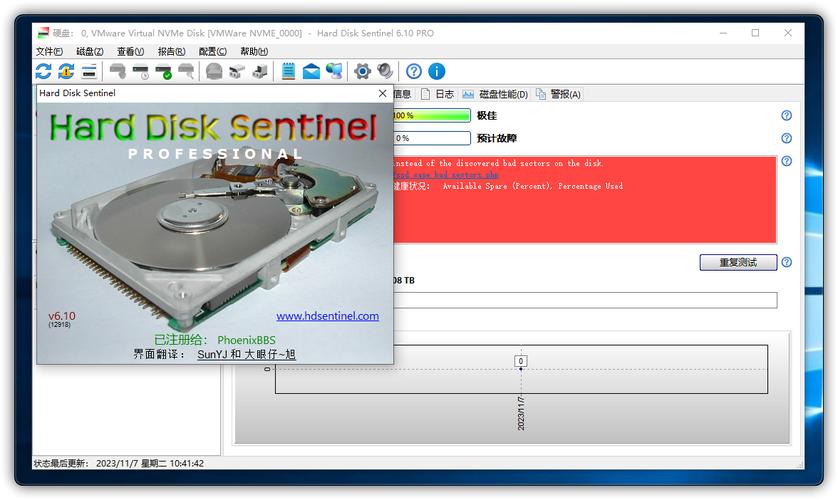
Task: Switch to the 磁盘性能(D) tab
Action: (495, 95)
